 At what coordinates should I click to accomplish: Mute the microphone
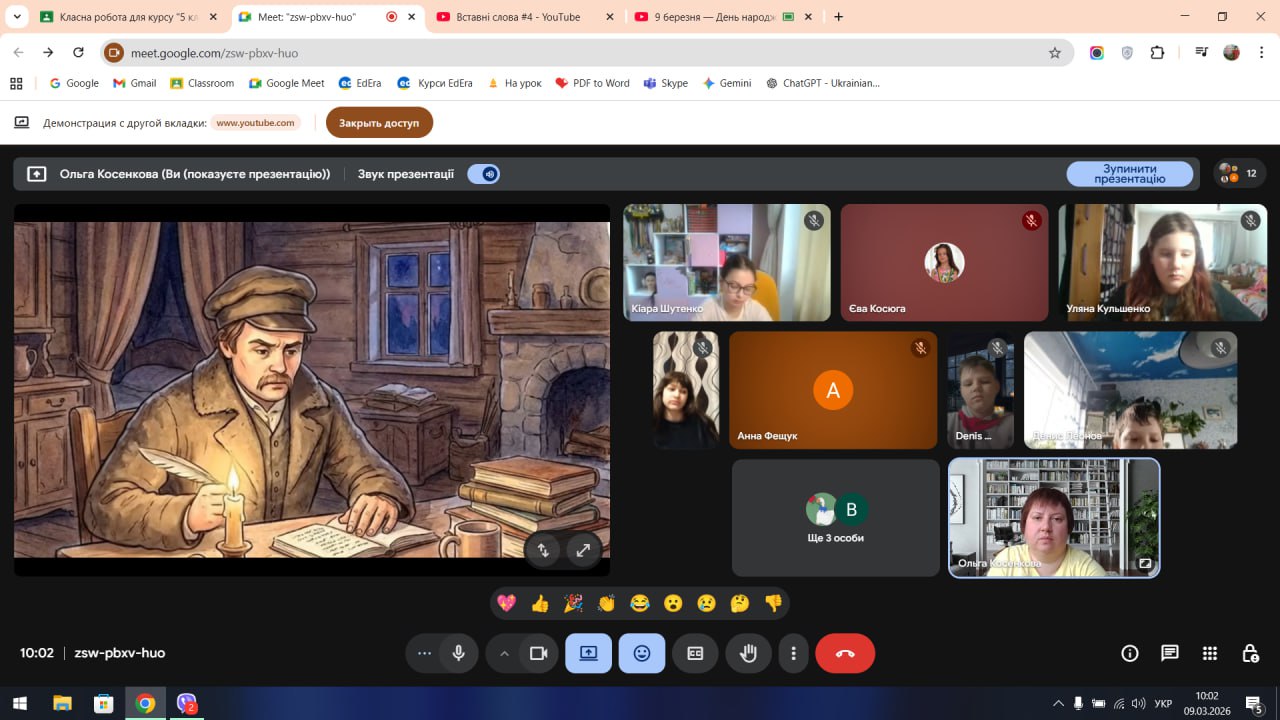[458, 653]
